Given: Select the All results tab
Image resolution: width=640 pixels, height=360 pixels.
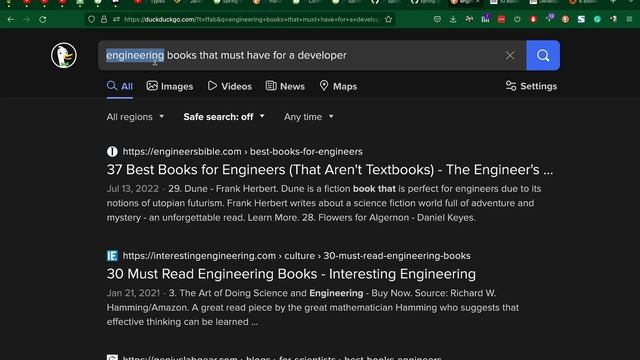Looking at the screenshot, I should coord(120,87).
